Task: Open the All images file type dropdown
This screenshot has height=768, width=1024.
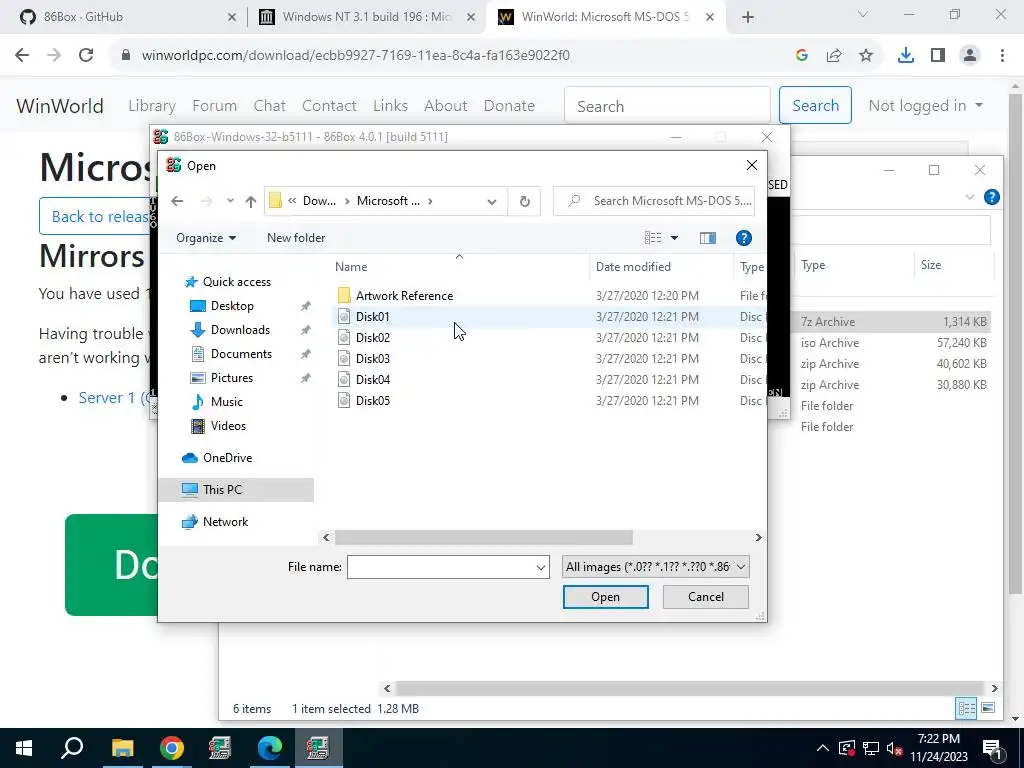Action: pyautogui.click(x=655, y=567)
